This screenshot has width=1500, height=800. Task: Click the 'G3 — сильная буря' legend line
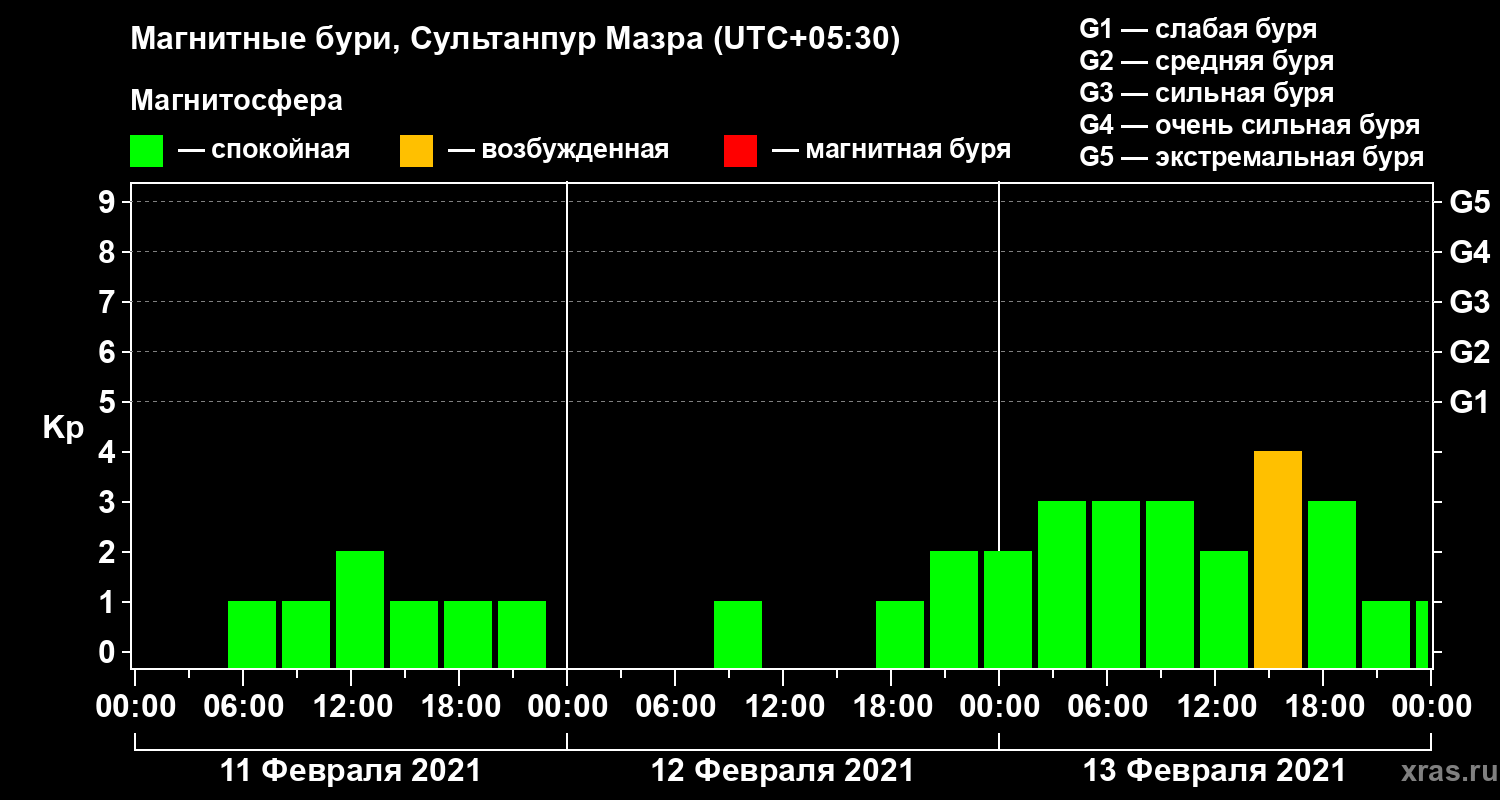pos(1206,93)
